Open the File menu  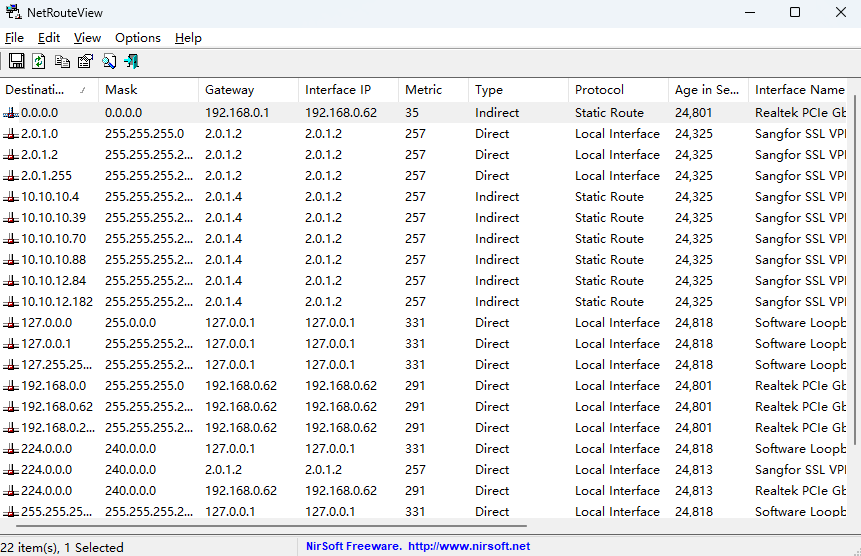14,38
